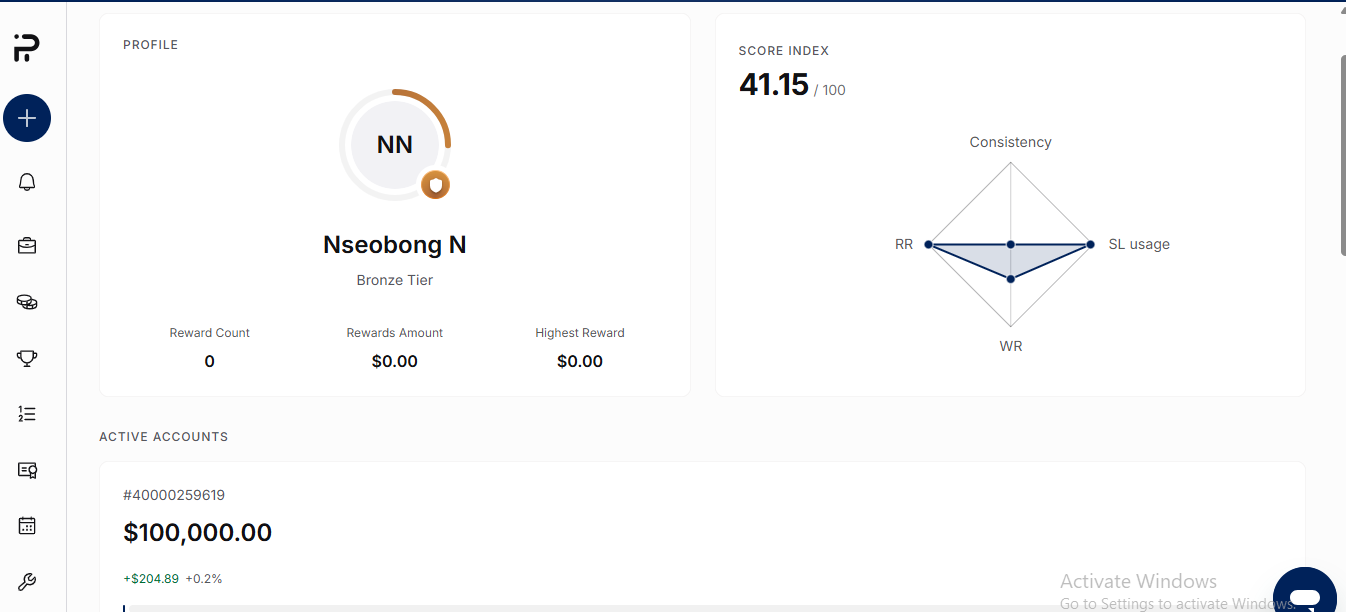This screenshot has width=1346, height=612.
Task: Open the certificate icon in the sidebar
Action: (27, 470)
